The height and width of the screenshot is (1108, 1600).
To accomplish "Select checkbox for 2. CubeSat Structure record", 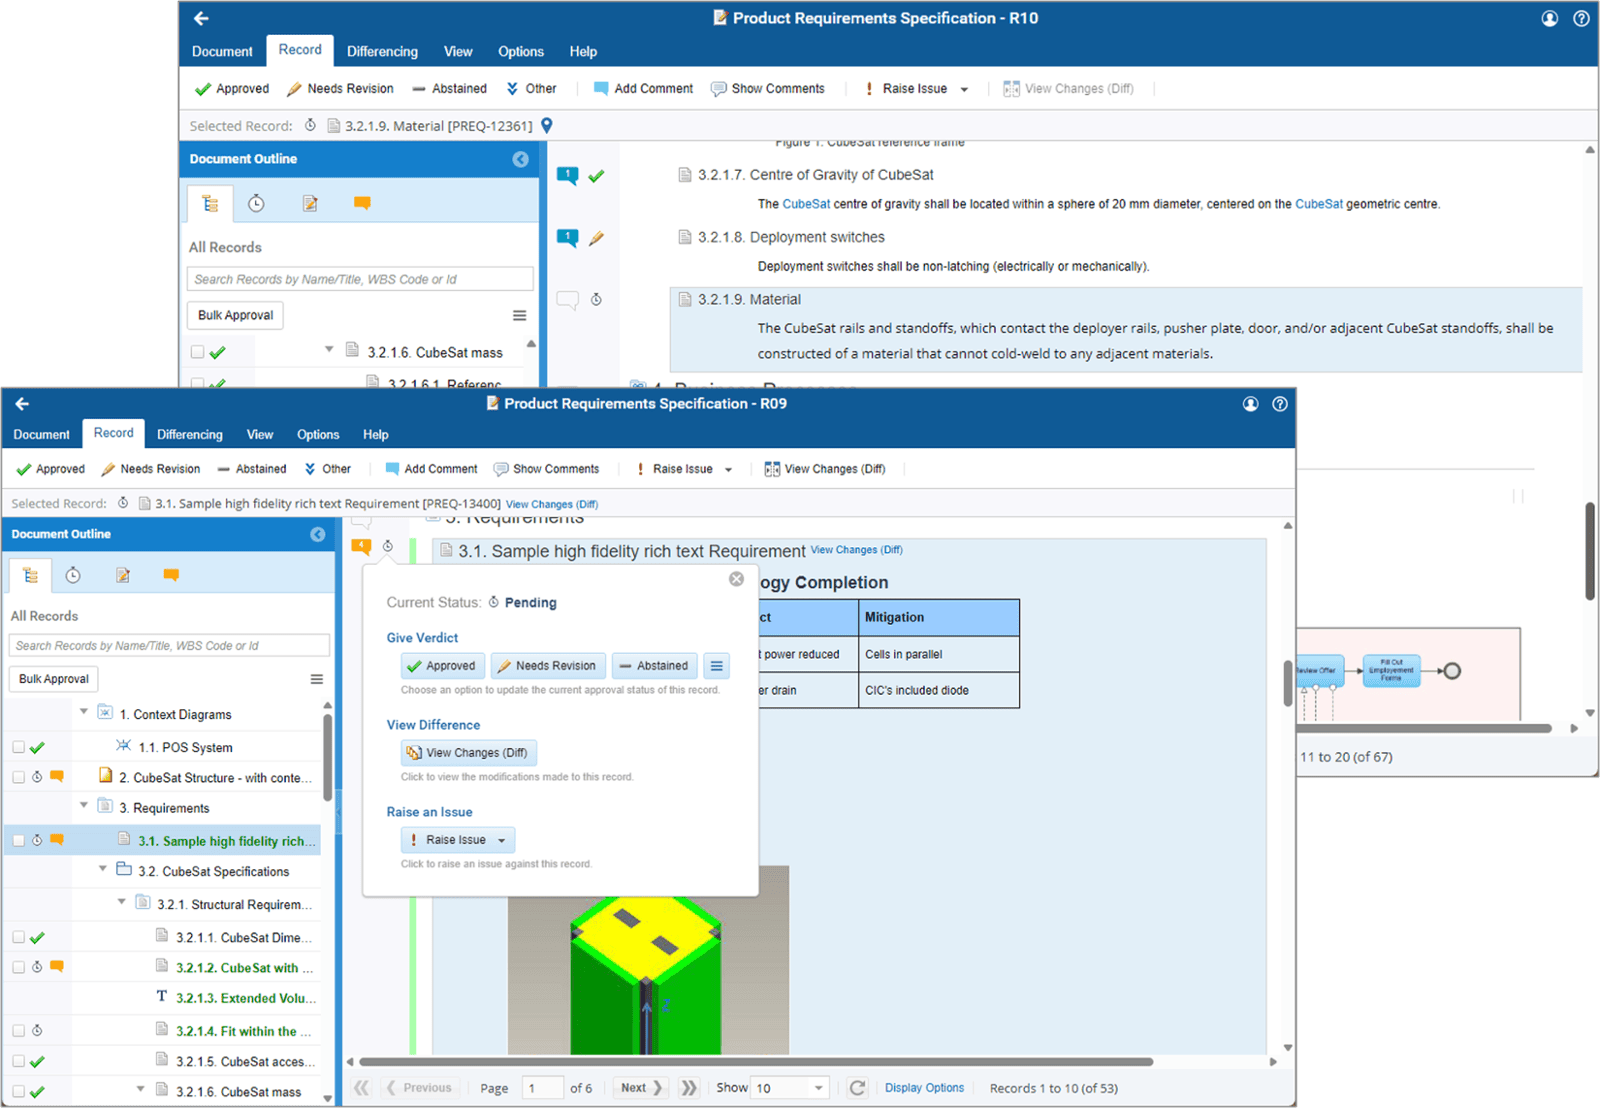I will (x=18, y=777).
